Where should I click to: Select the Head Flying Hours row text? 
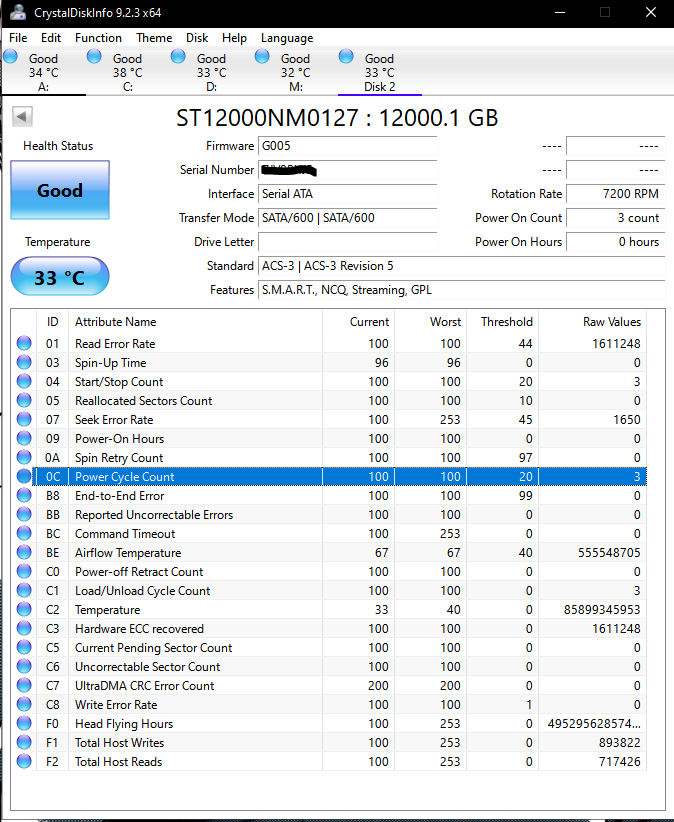pyautogui.click(x=124, y=723)
